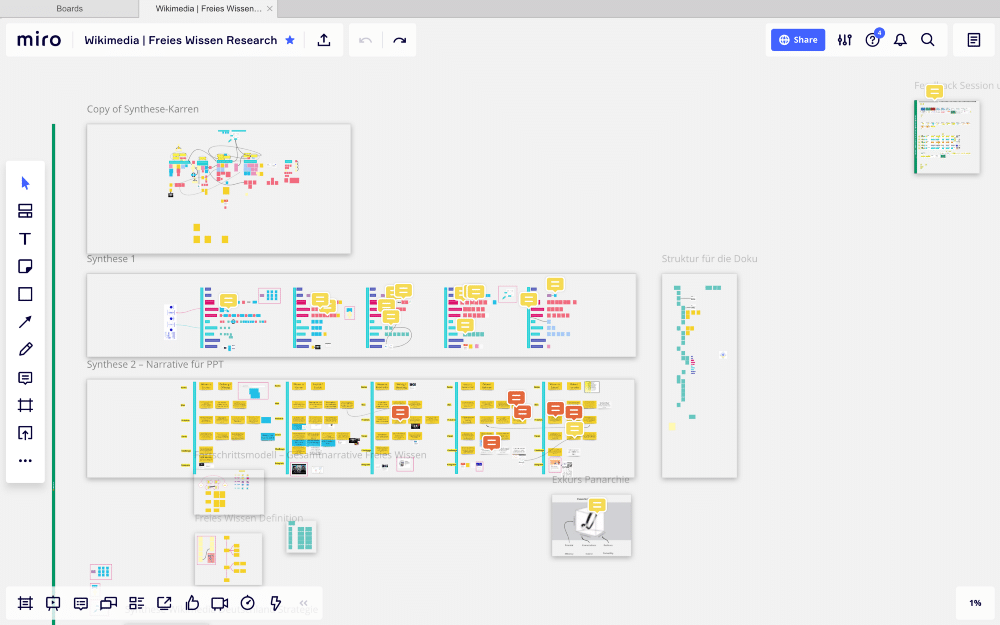Select the frame tool in left toolbar
This screenshot has height=625, width=1000.
(x=26, y=406)
